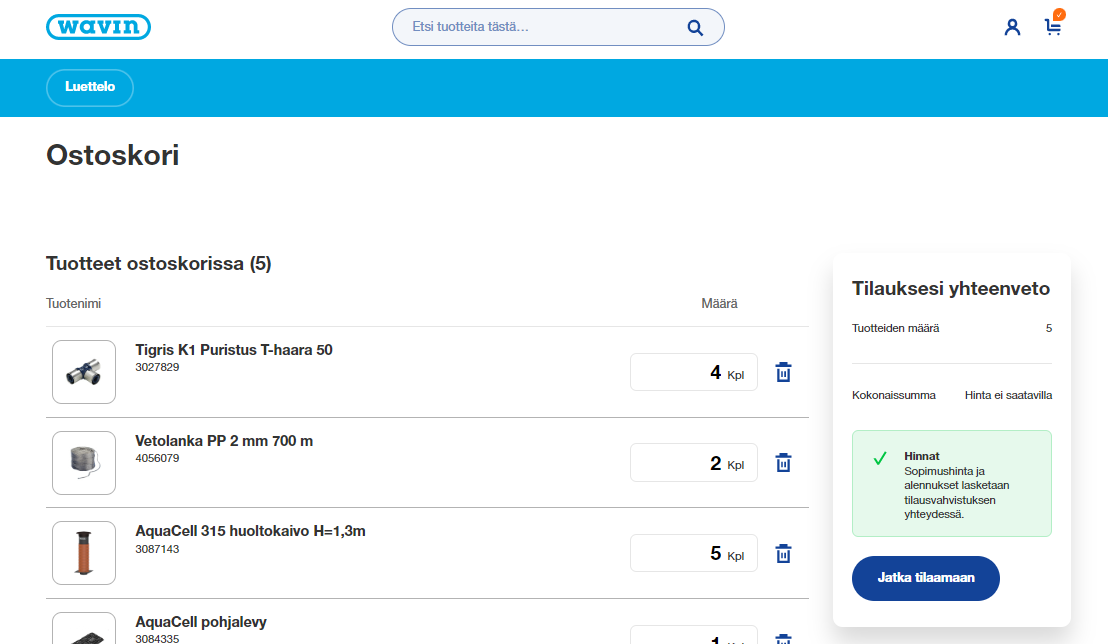
Task: Click the Wavin logo
Action: [x=98, y=27]
